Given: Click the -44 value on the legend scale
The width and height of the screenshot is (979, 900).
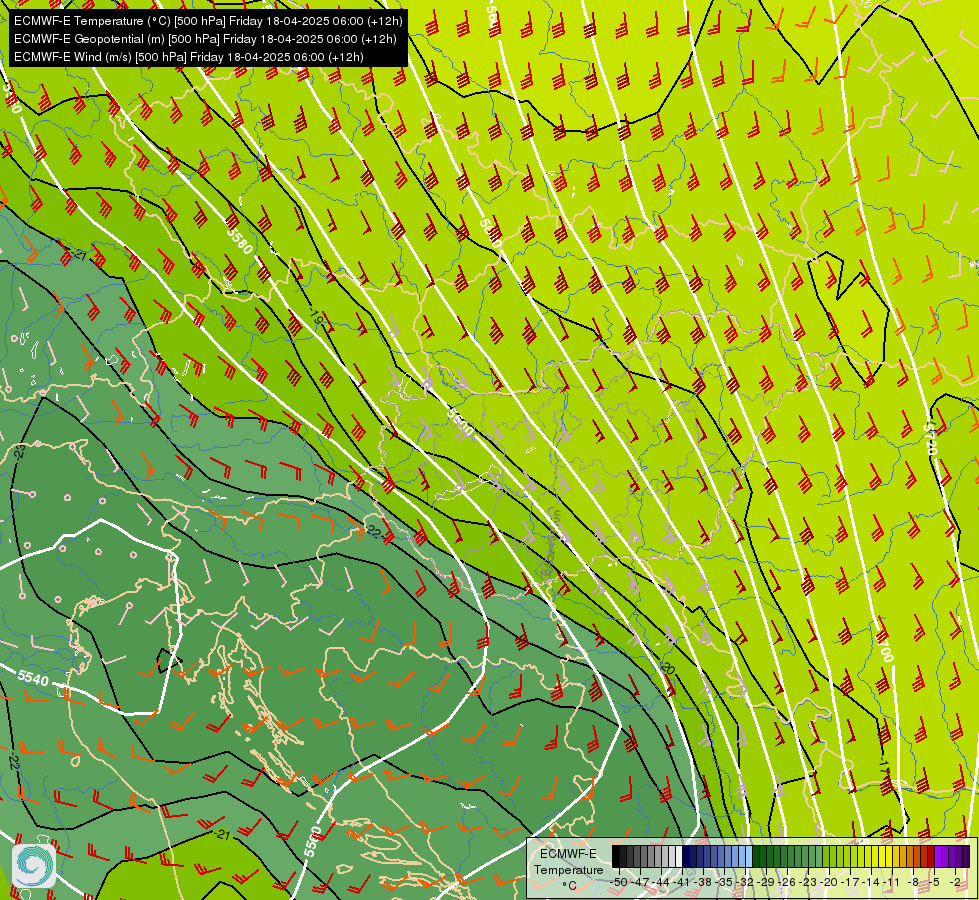Looking at the screenshot, I should click(661, 882).
